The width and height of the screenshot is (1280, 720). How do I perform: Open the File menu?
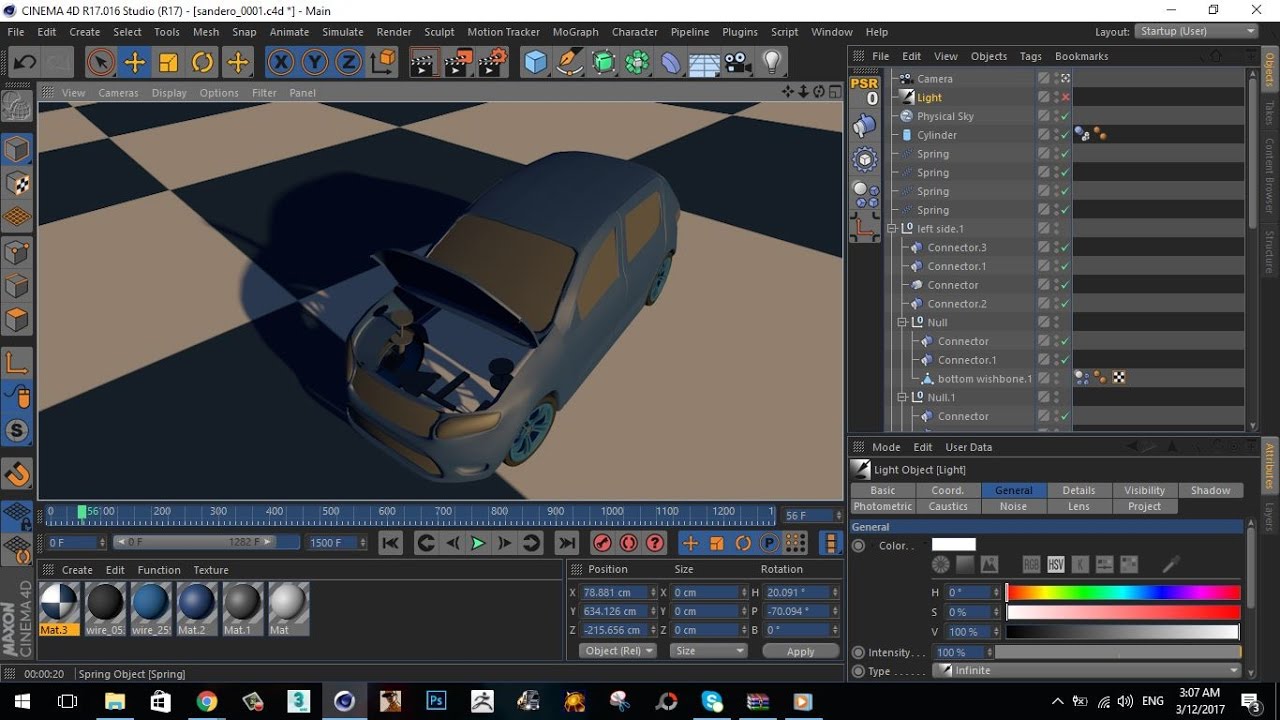coord(16,32)
